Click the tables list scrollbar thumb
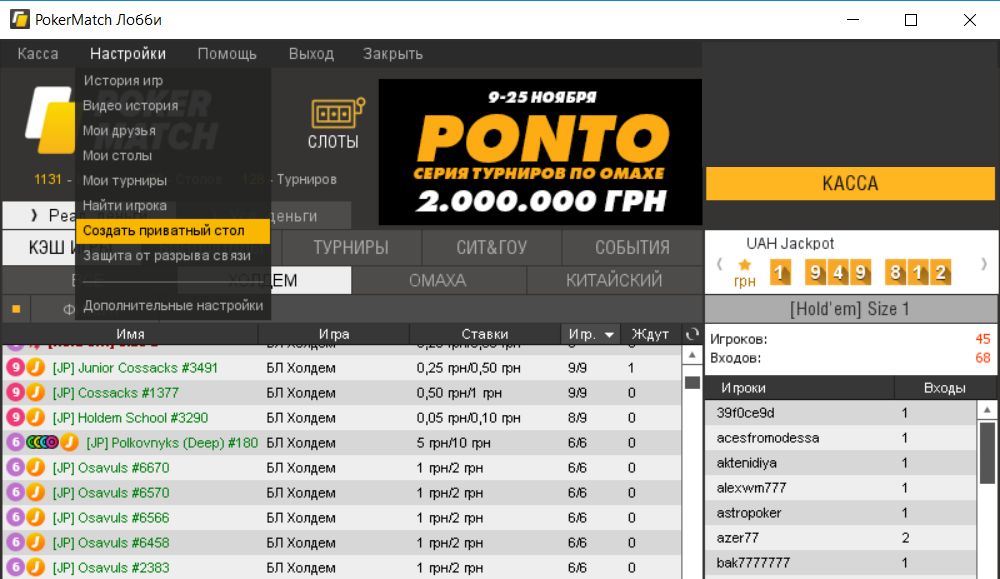Screen dimensions: 1000x579 pos(692,383)
